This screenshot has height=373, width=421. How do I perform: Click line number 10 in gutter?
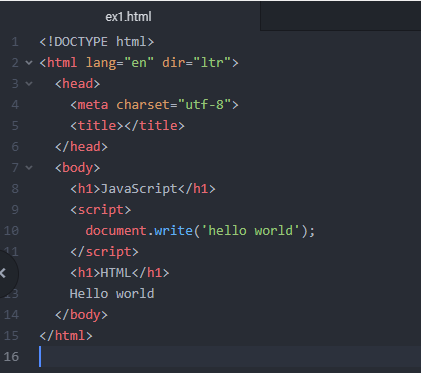click(11, 231)
